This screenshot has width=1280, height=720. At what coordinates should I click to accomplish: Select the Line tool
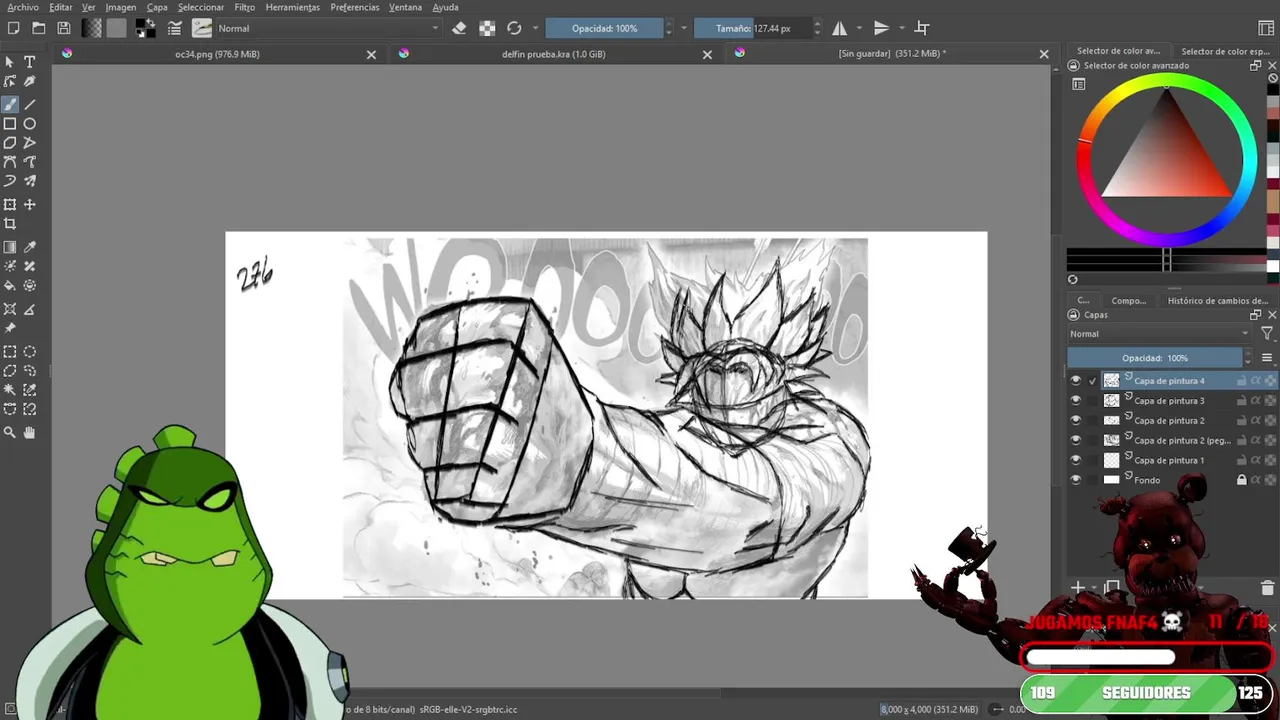pyautogui.click(x=30, y=104)
